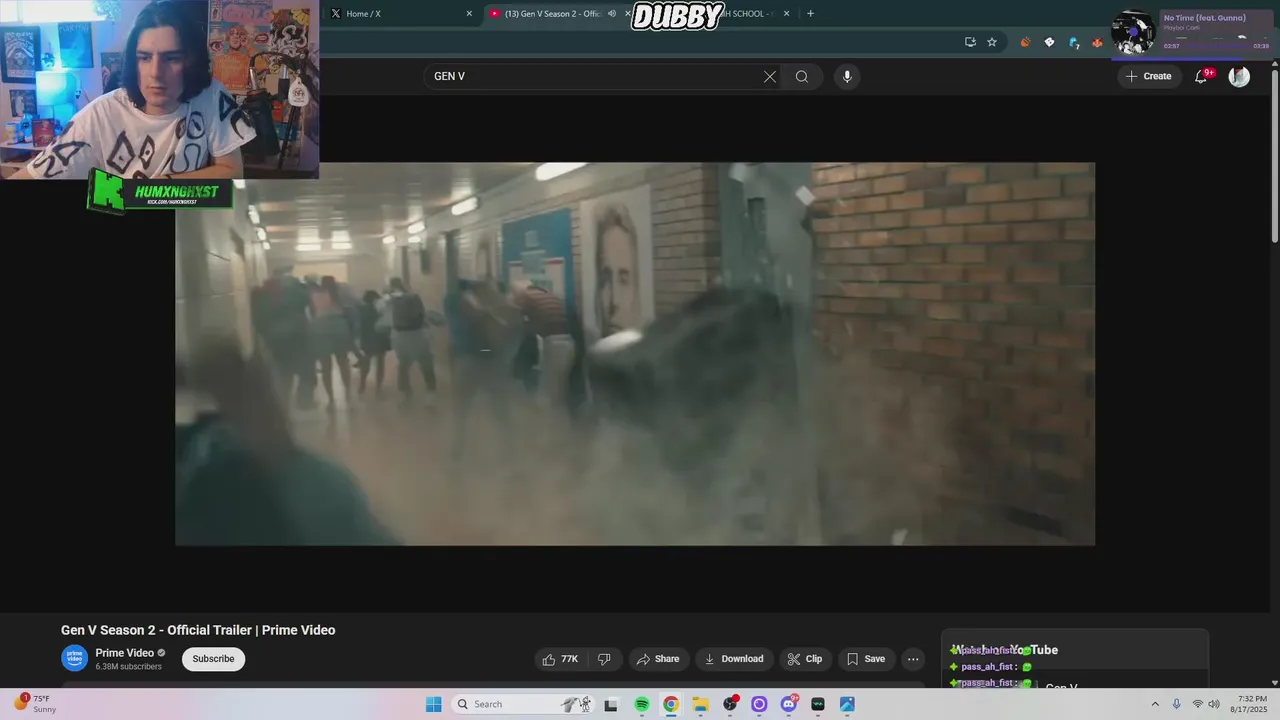Save the video to a playlist

[866, 659]
